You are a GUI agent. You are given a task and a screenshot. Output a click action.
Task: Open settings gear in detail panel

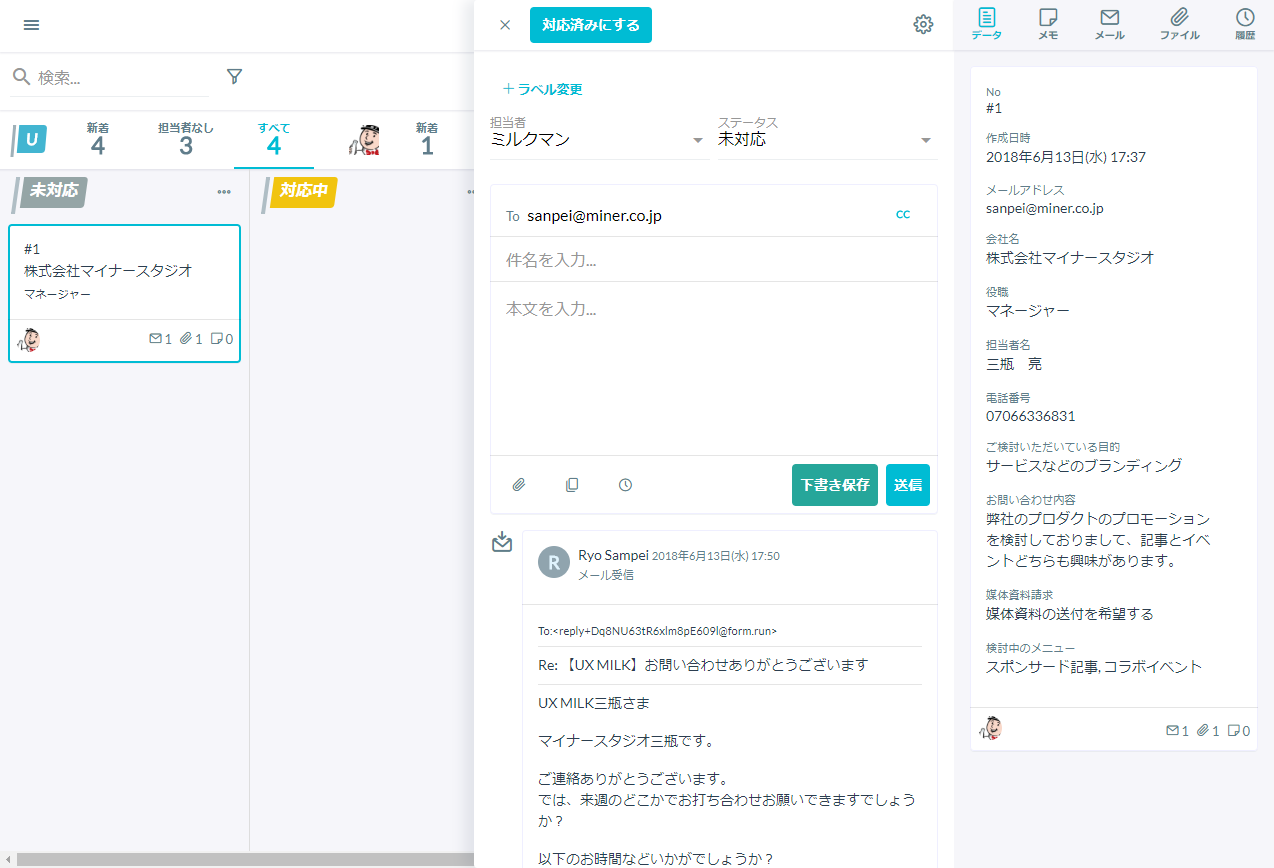pos(923,25)
